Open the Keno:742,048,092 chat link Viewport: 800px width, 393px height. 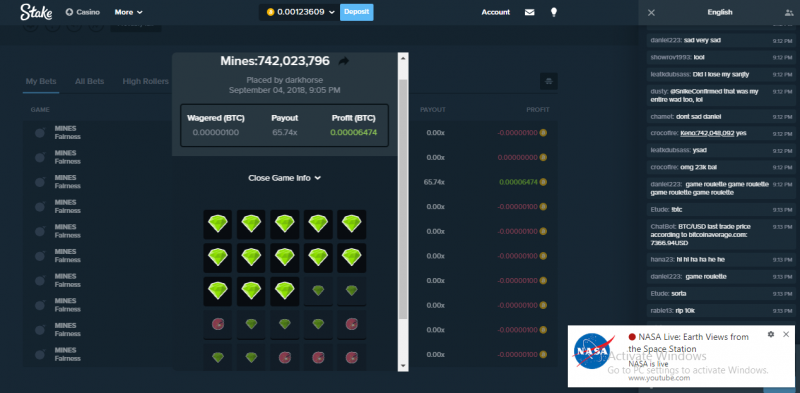707,133
